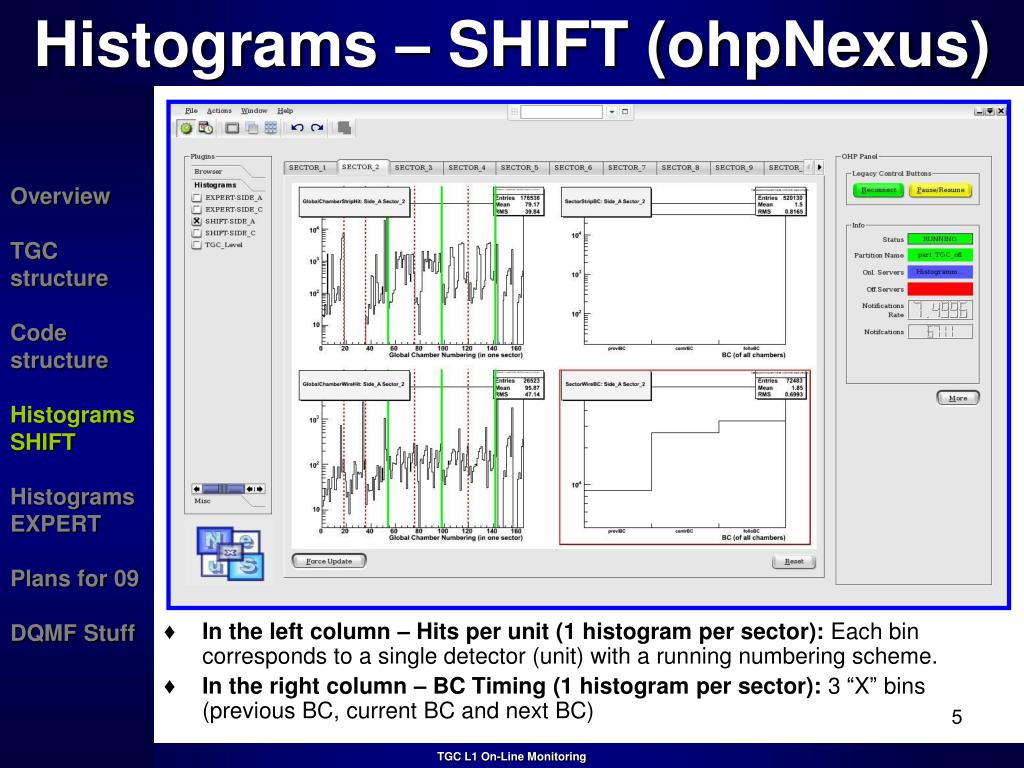Image resolution: width=1024 pixels, height=768 pixels.
Task: Switch to the SECTOR_3 tab
Action: tap(414, 168)
